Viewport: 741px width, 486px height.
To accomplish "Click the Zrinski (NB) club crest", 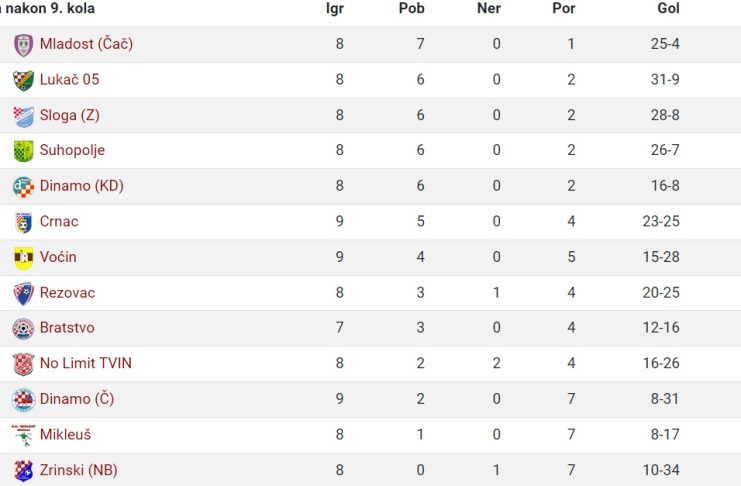I will (23, 471).
